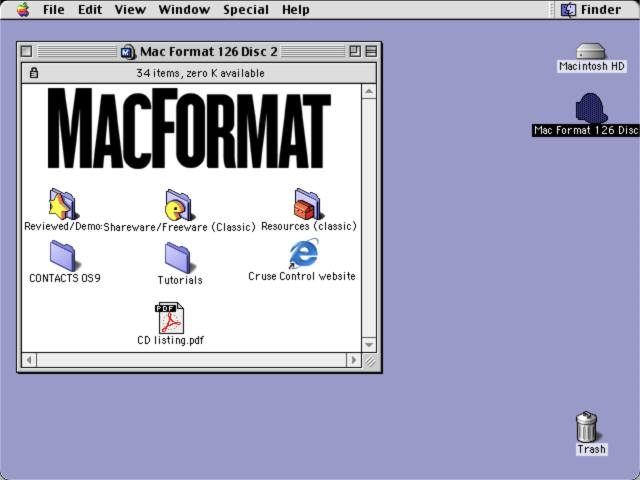Click the window resize grip corner
This screenshot has height=480, width=640.
pos(370,361)
